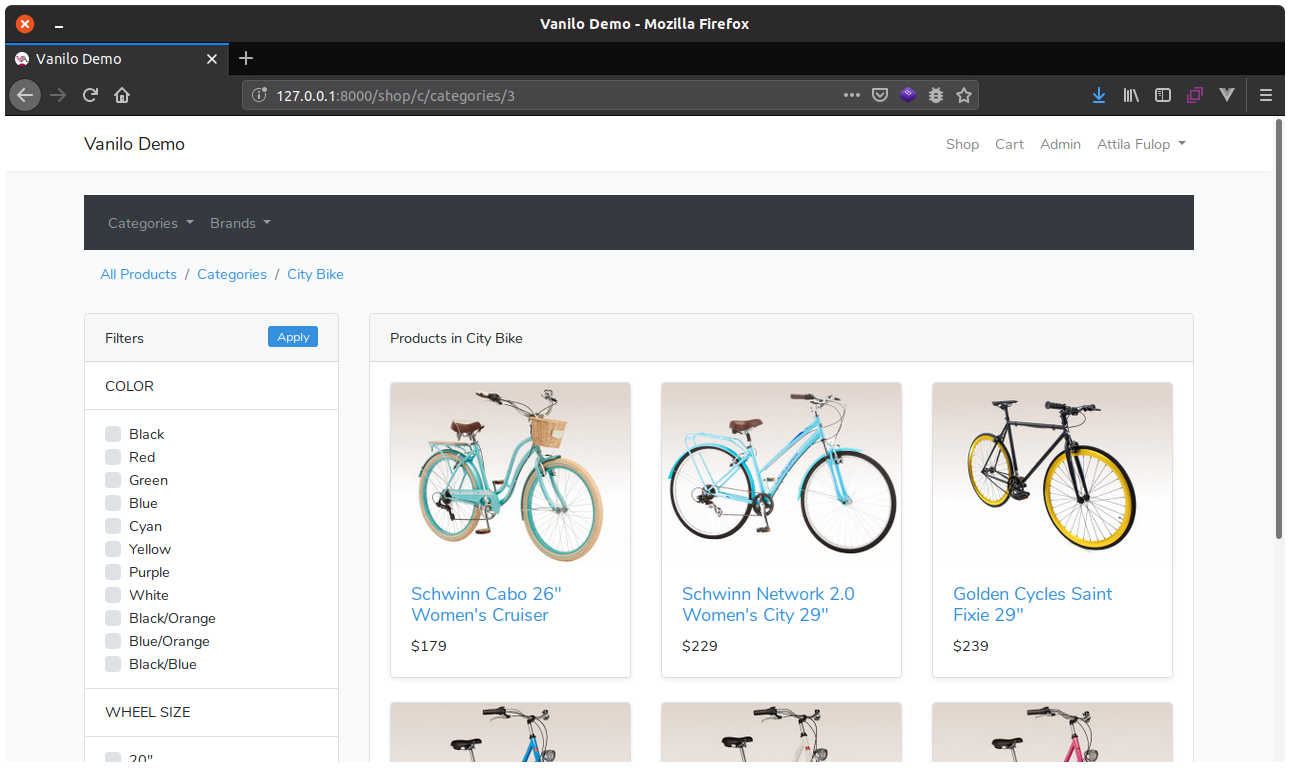Select the Vanilo Demo browser tab
This screenshot has width=1294, height=771.
117,59
